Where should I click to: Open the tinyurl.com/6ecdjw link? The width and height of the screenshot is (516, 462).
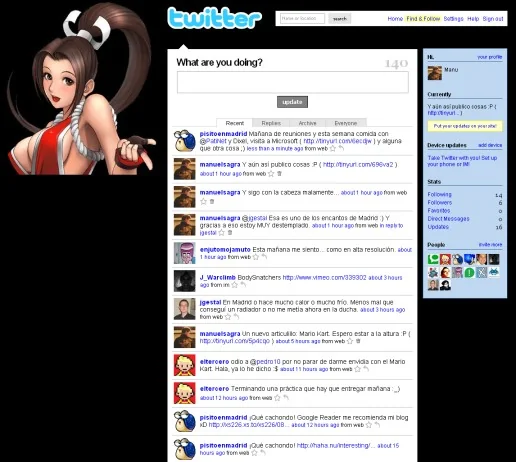[337, 141]
